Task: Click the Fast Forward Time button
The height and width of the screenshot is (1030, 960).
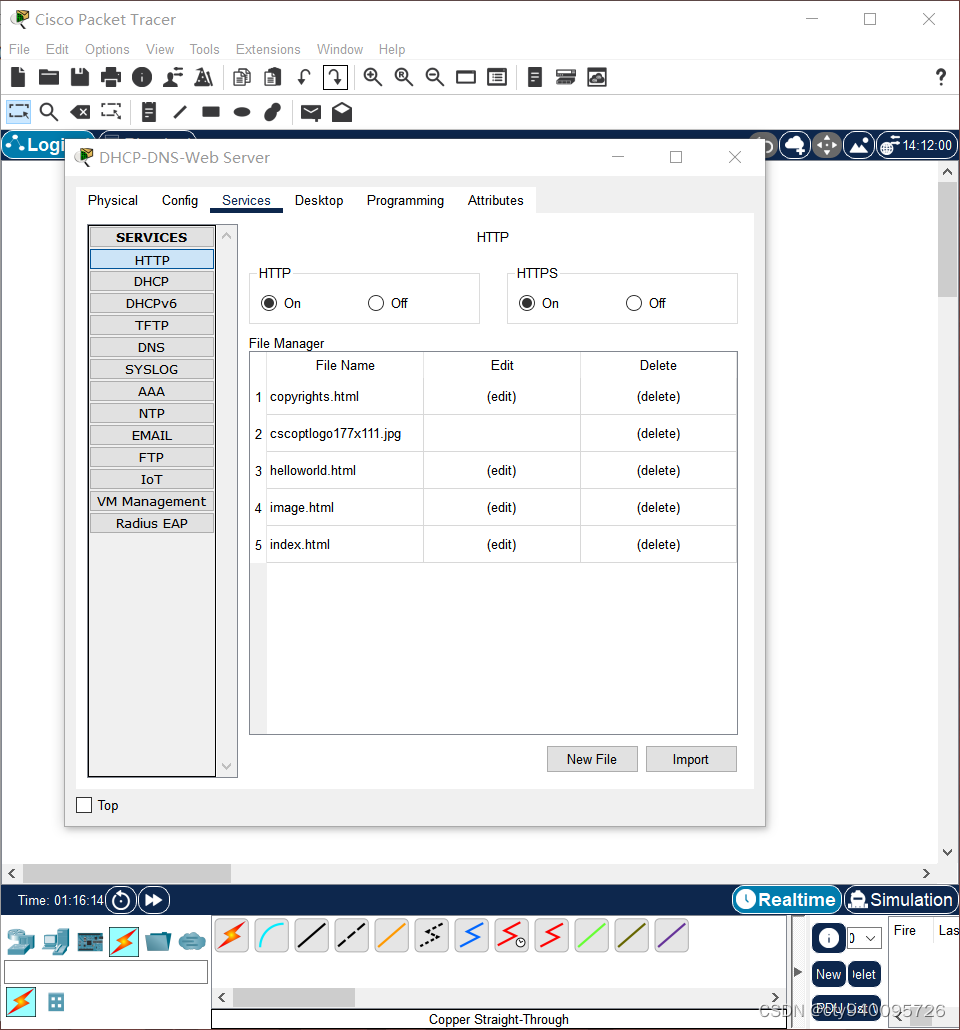Action: point(154,900)
